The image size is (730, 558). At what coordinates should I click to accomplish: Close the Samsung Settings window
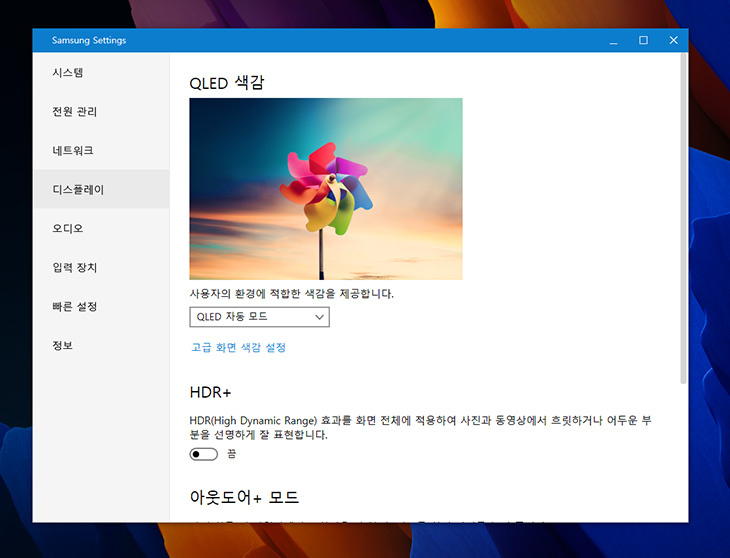pos(674,40)
